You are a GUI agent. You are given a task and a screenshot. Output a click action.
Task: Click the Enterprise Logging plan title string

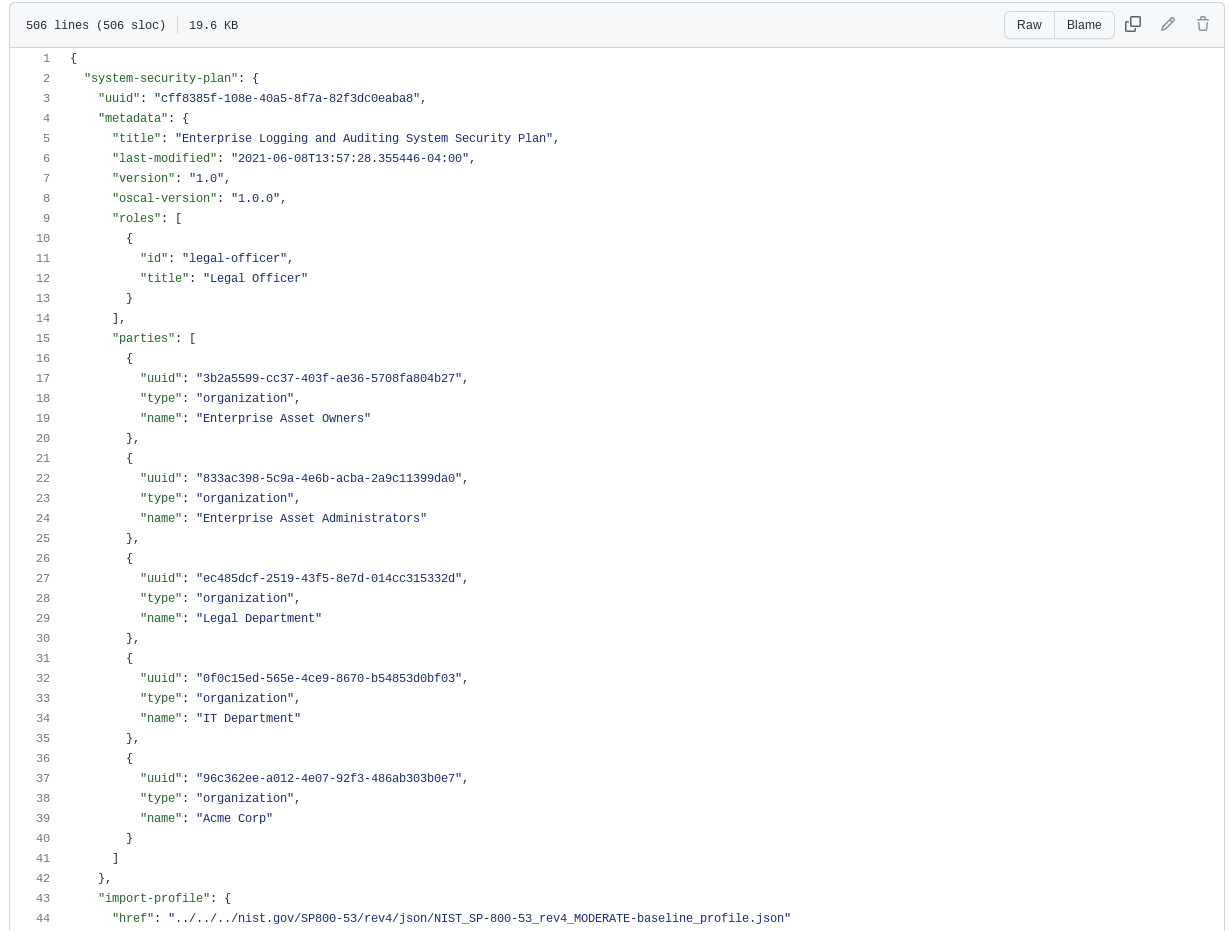pyautogui.click(x=365, y=138)
